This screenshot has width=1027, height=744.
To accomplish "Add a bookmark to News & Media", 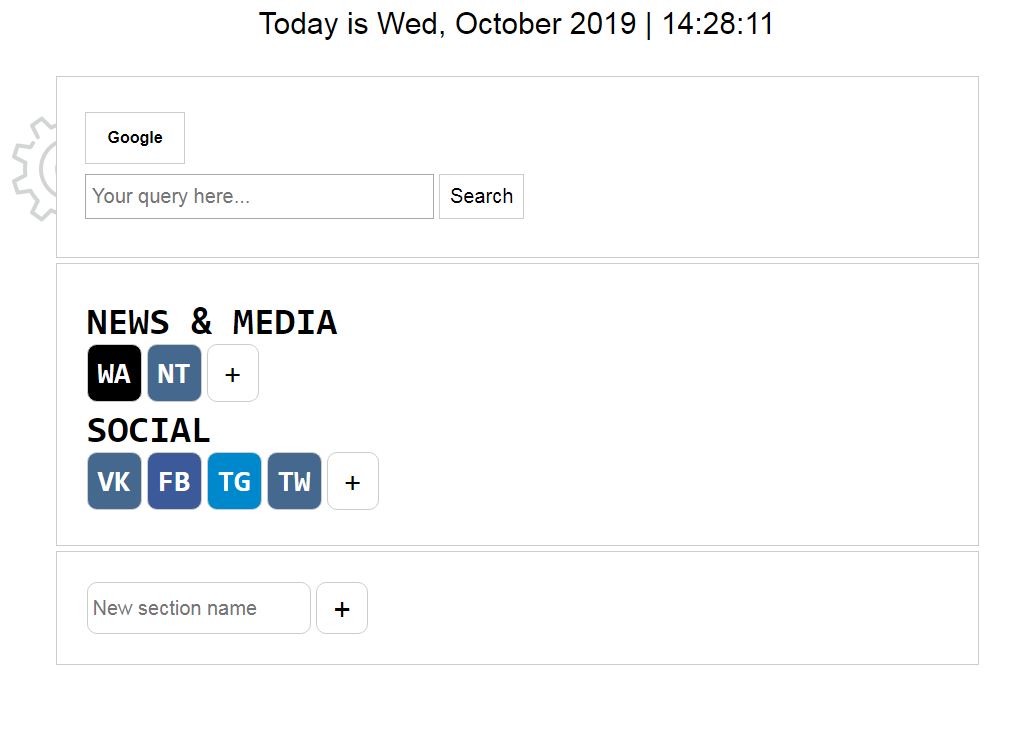I will 233,373.
